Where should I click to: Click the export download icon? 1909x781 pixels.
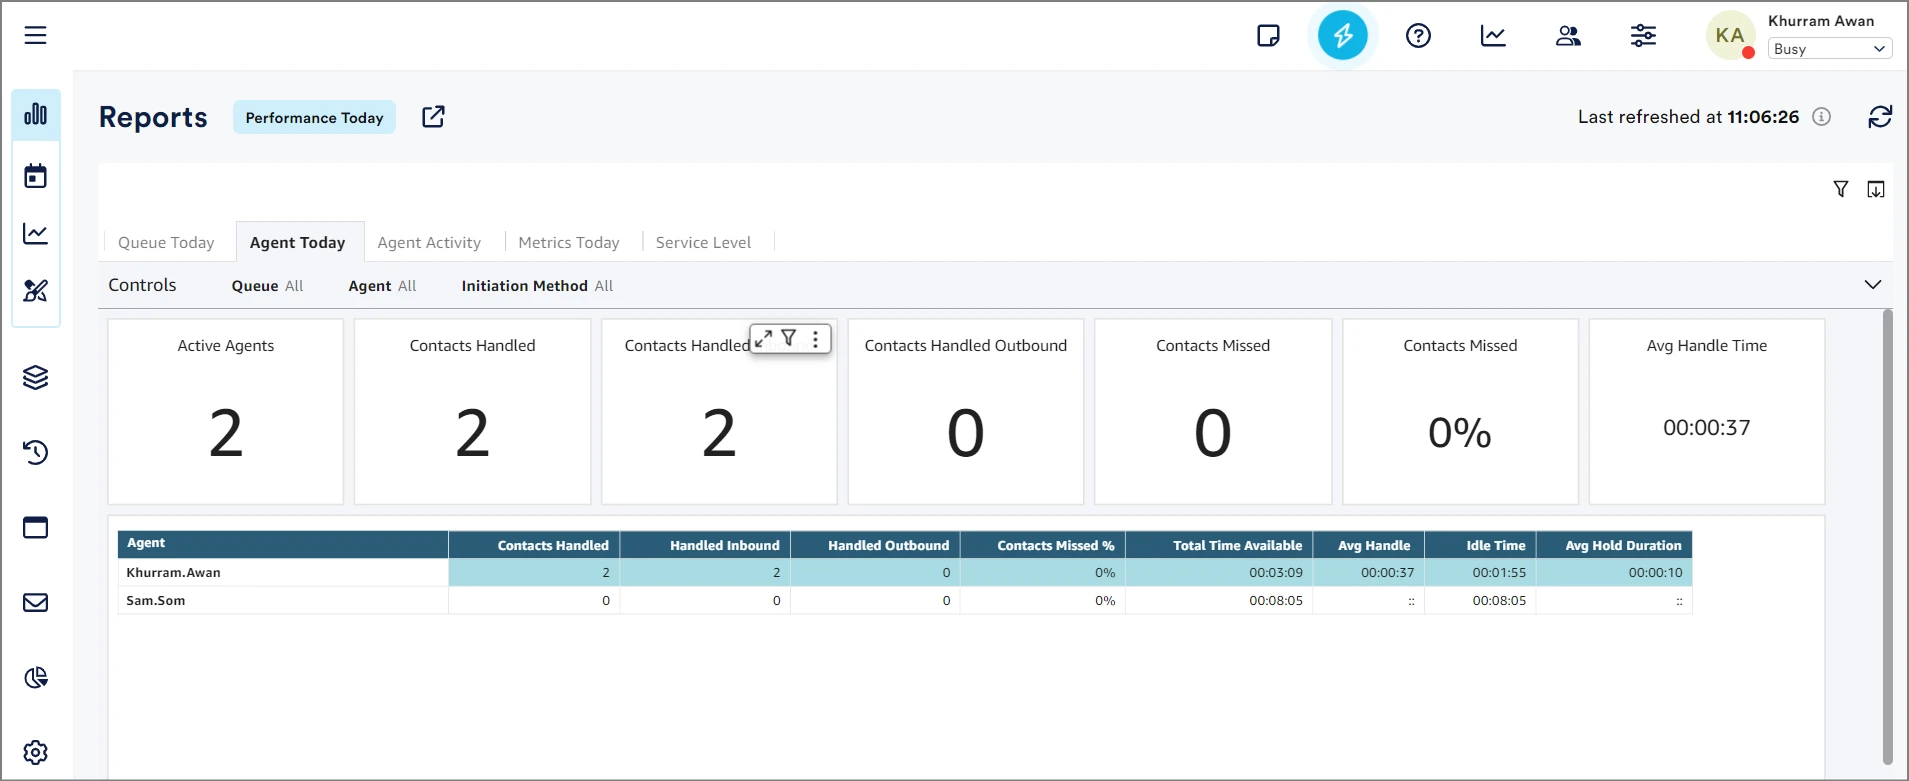tap(1876, 189)
